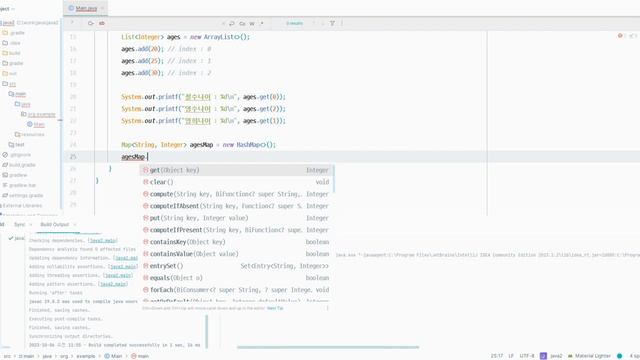Open java2.main link after Adding threading assertions
Image resolution: width=640 pixels, height=360 pixels.
coord(118,276)
